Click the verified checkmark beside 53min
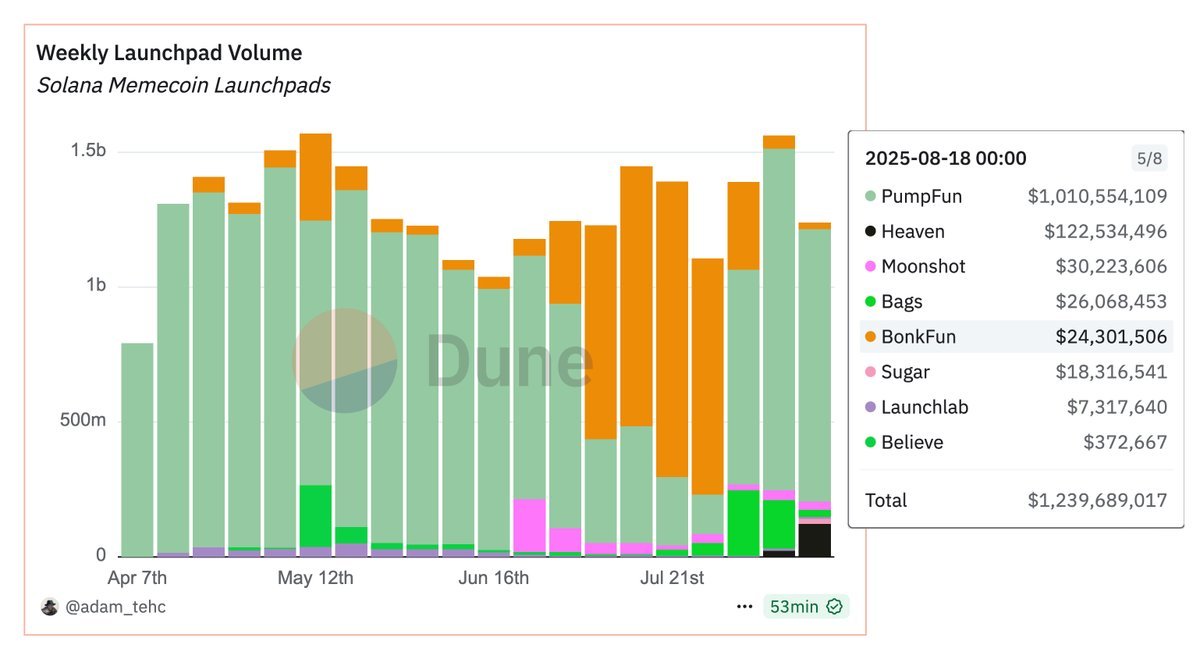This screenshot has height=659, width=1200. click(834, 607)
